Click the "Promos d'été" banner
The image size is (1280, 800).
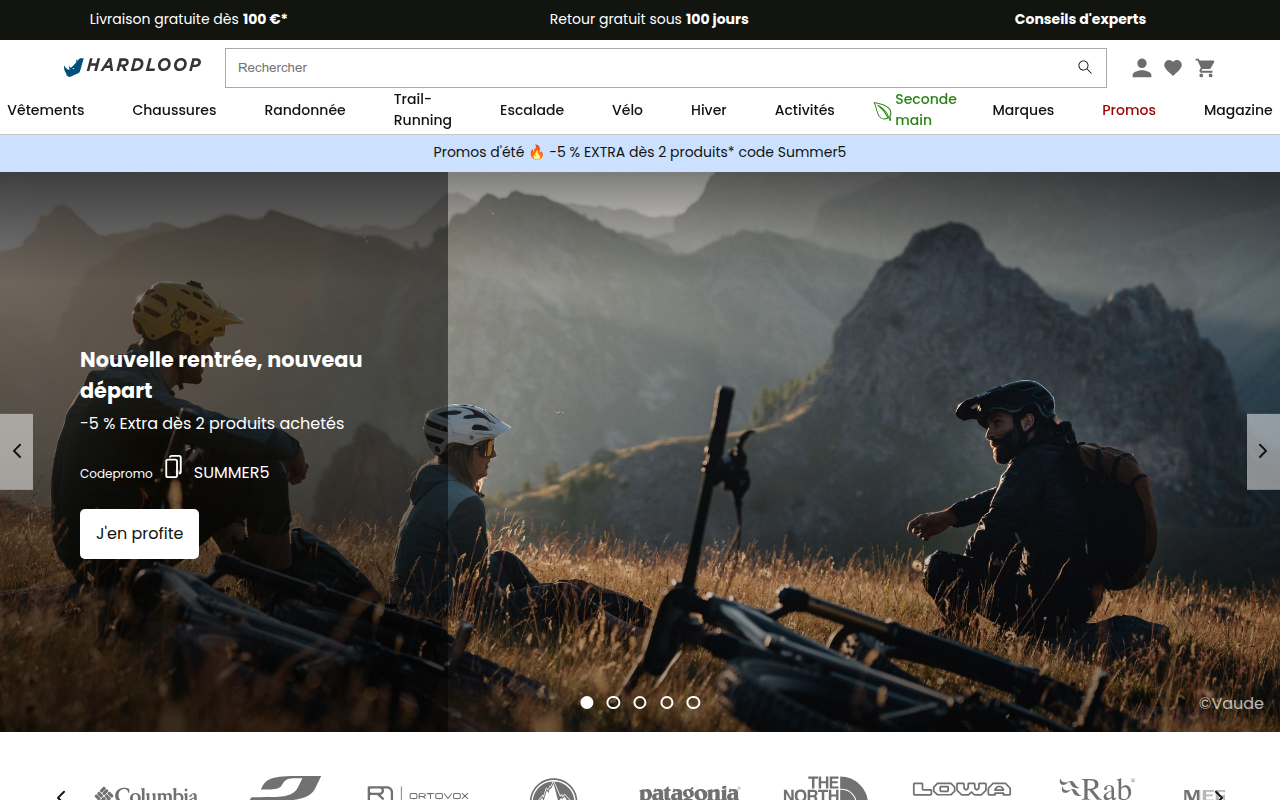pos(640,153)
